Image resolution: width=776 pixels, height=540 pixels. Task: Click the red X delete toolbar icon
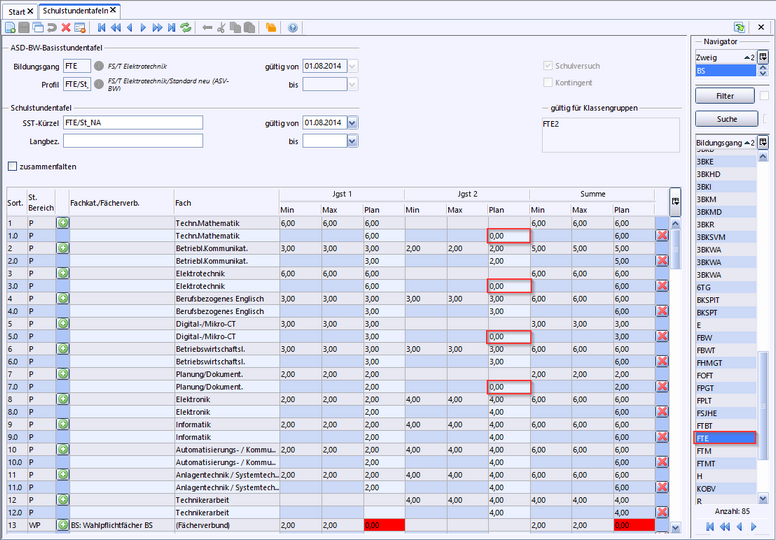pyautogui.click(x=66, y=28)
